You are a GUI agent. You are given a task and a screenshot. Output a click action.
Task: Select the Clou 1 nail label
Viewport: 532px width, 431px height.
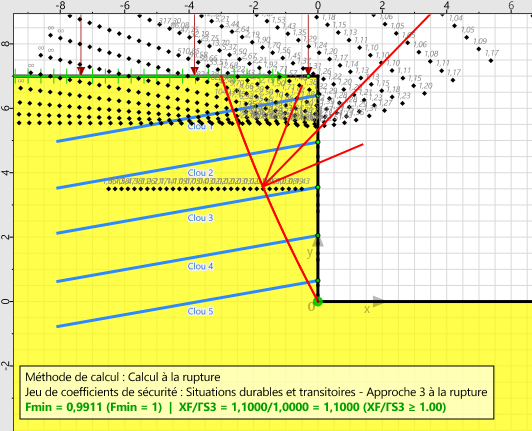point(200,127)
